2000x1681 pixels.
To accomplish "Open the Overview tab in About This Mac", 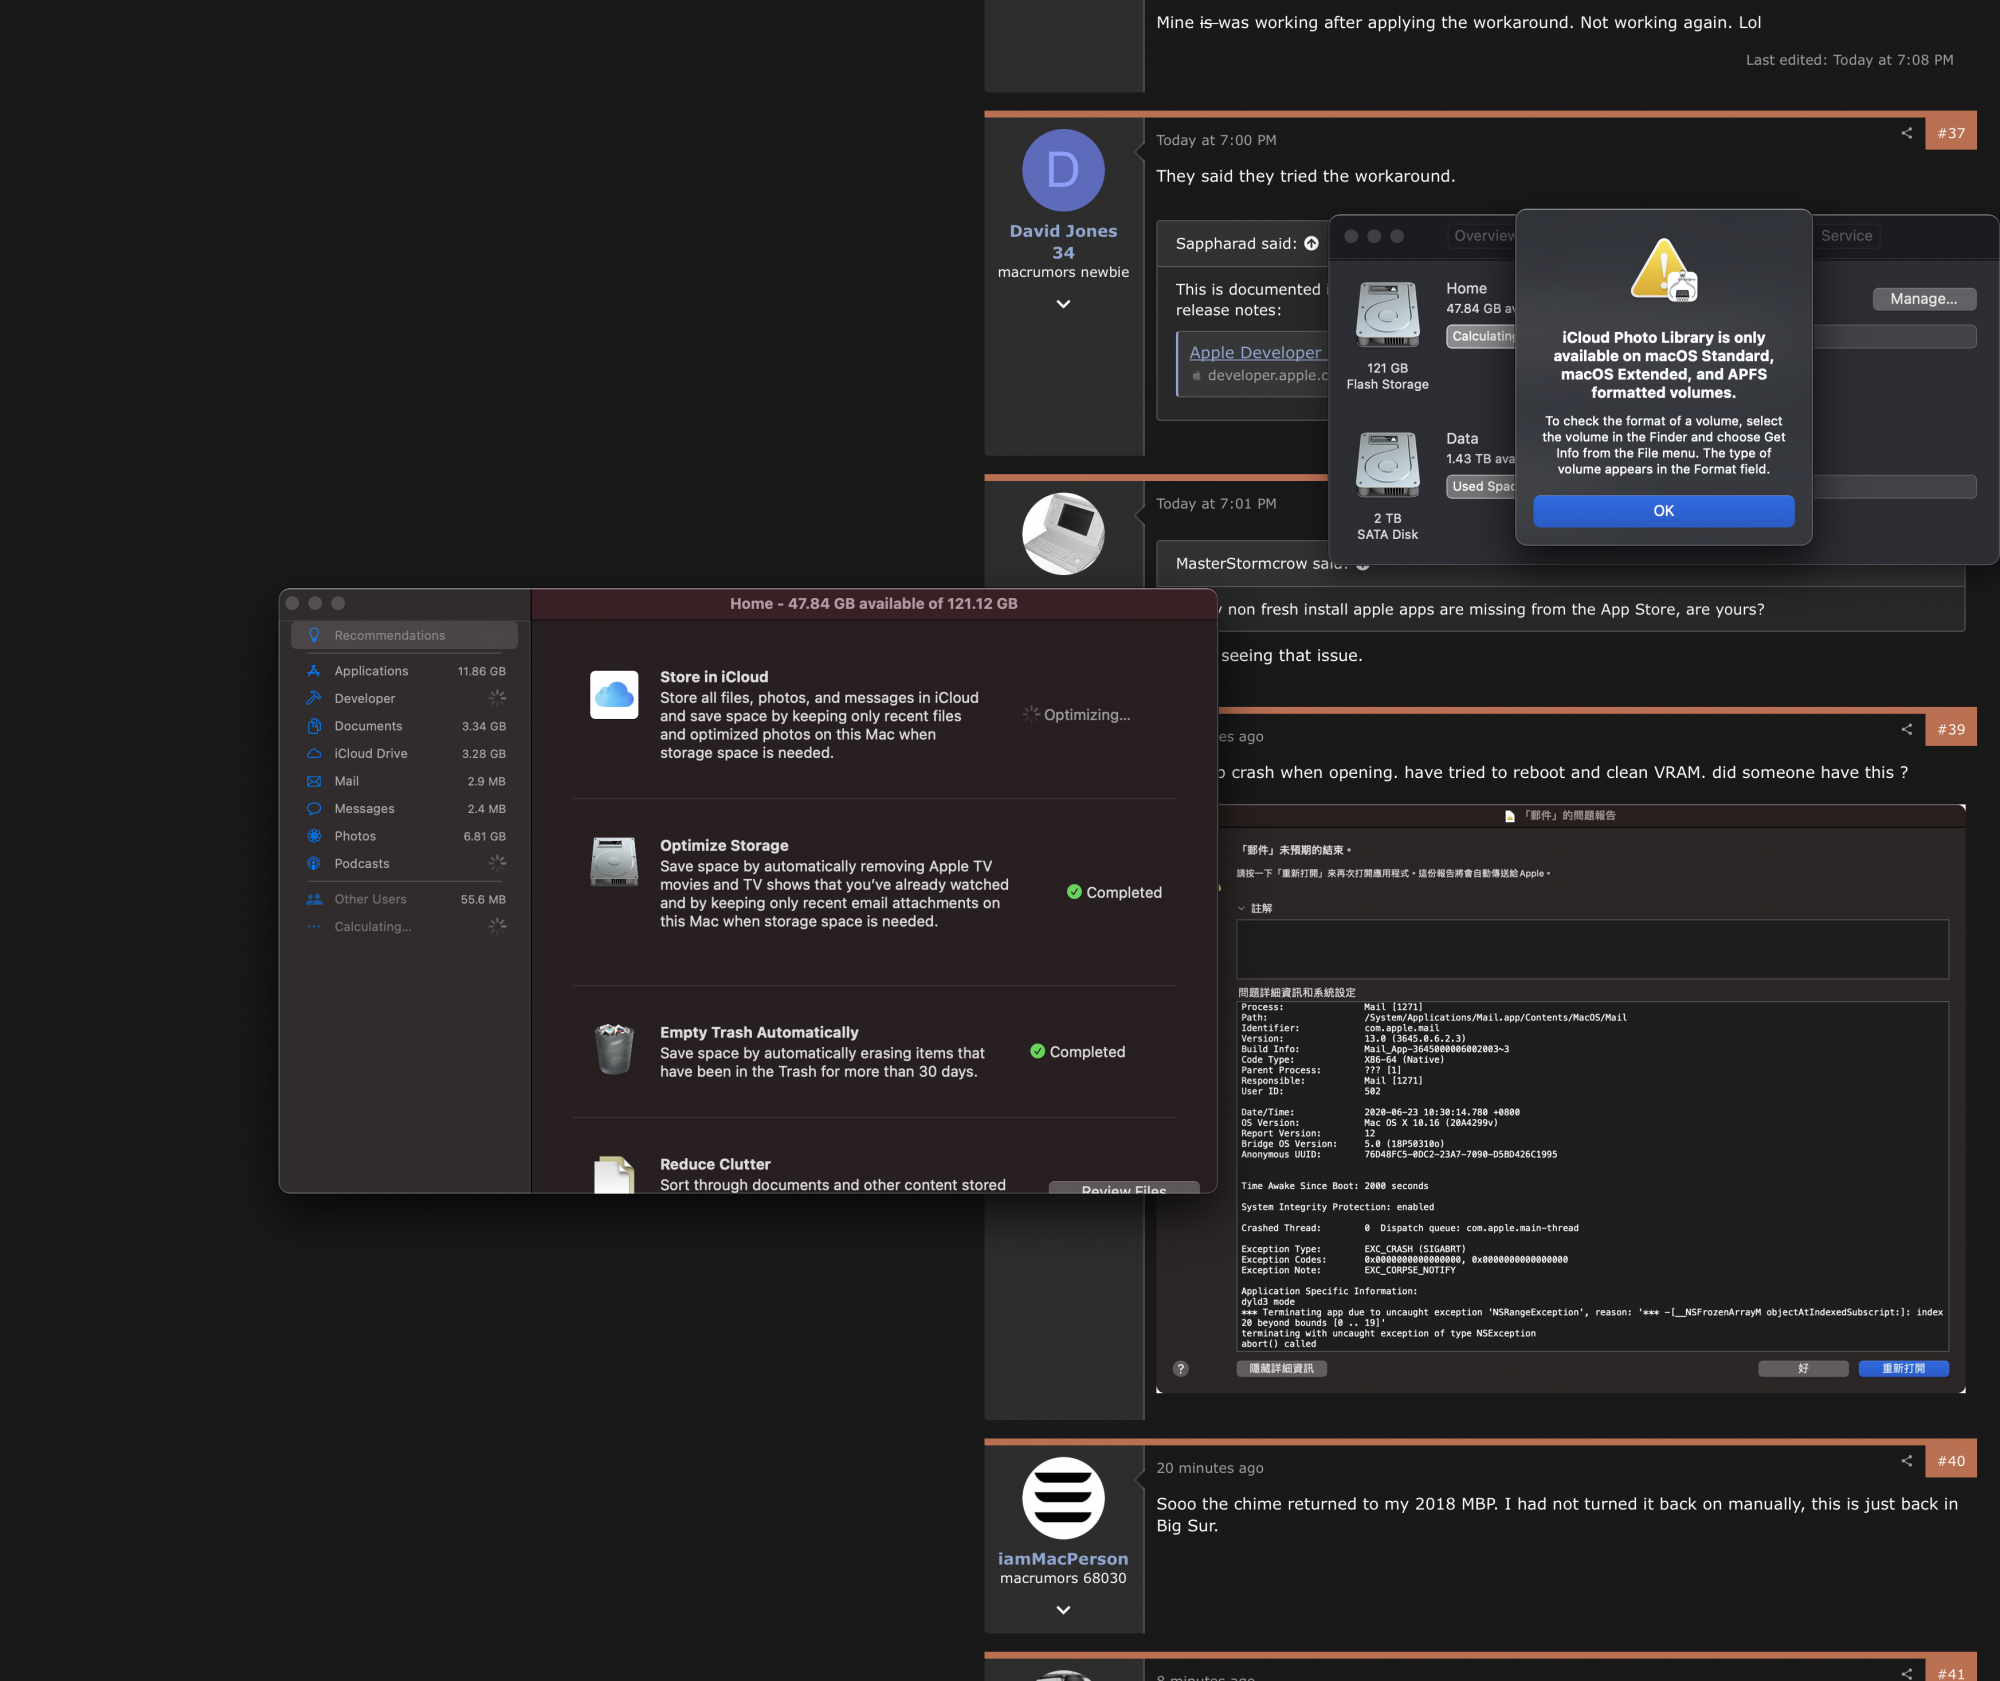I will tap(1484, 236).
